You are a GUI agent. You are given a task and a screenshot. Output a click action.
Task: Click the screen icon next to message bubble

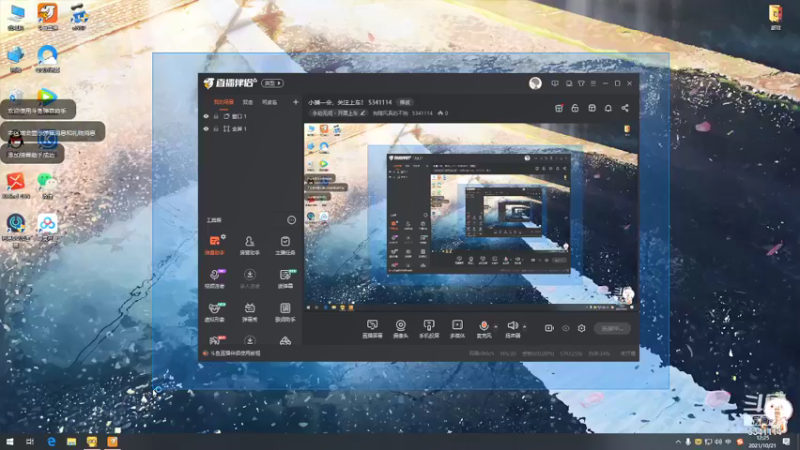(569, 83)
